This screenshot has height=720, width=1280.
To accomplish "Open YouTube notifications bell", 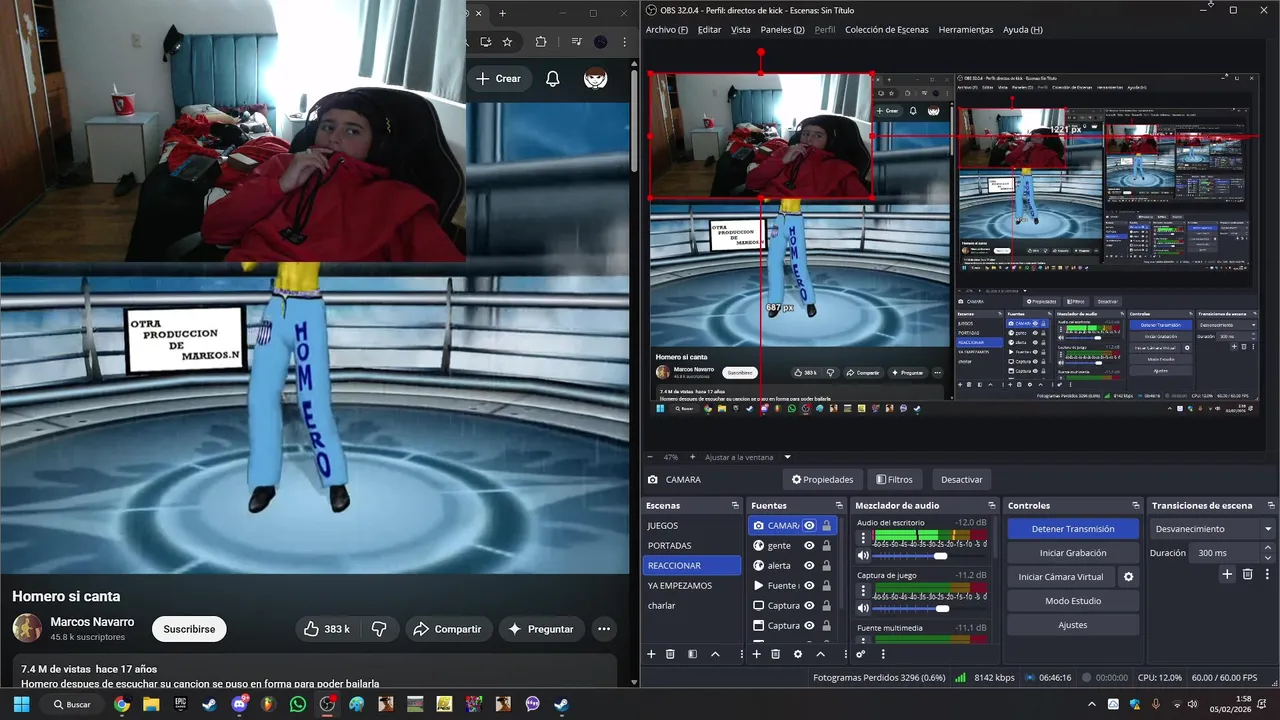I will coord(553,78).
